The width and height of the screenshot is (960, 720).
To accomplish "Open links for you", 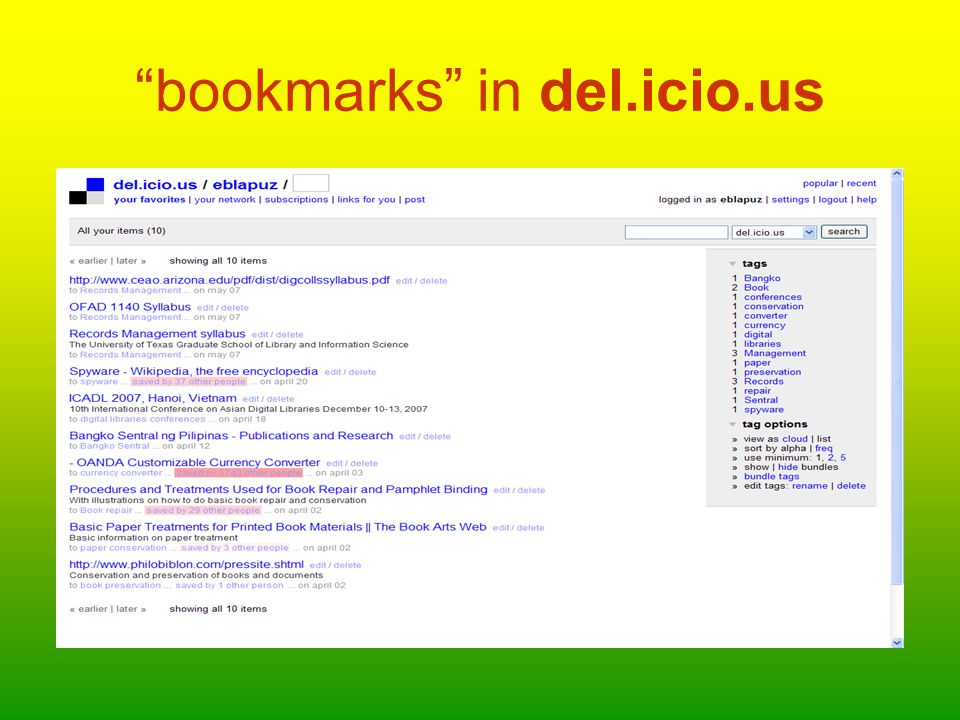I will pyautogui.click(x=366, y=200).
